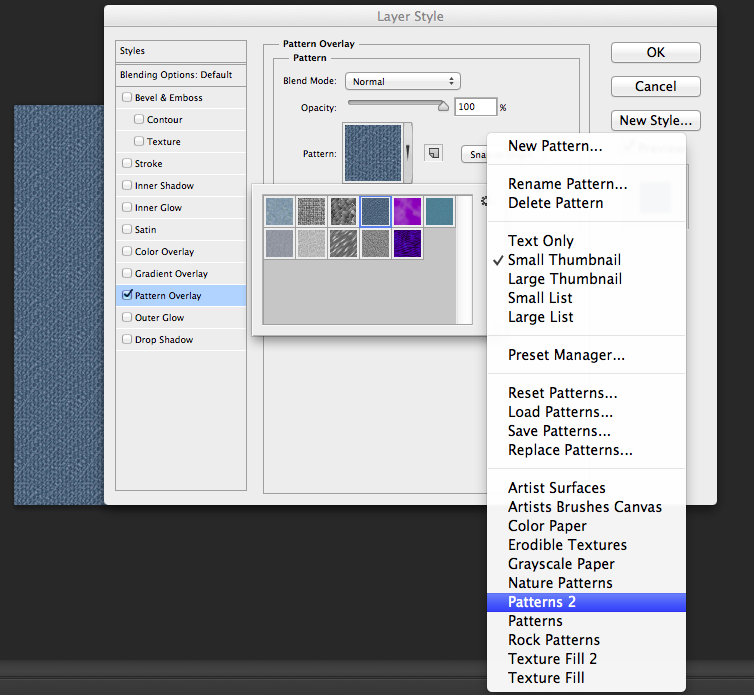This screenshot has width=754, height=695.
Task: Load the last Texture Fill set
Action: pos(586,678)
